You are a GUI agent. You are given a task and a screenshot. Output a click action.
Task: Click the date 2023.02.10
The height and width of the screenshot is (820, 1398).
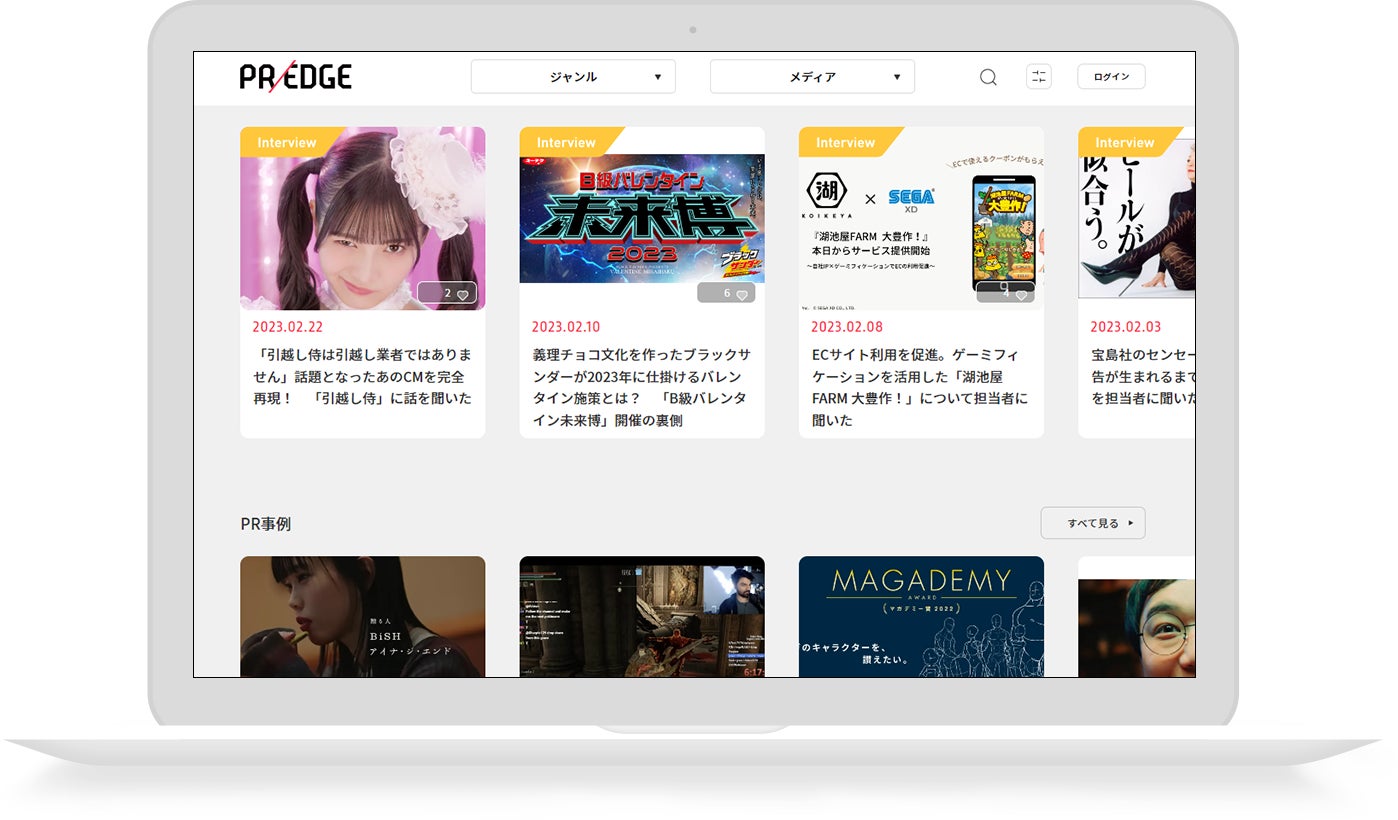[566, 327]
